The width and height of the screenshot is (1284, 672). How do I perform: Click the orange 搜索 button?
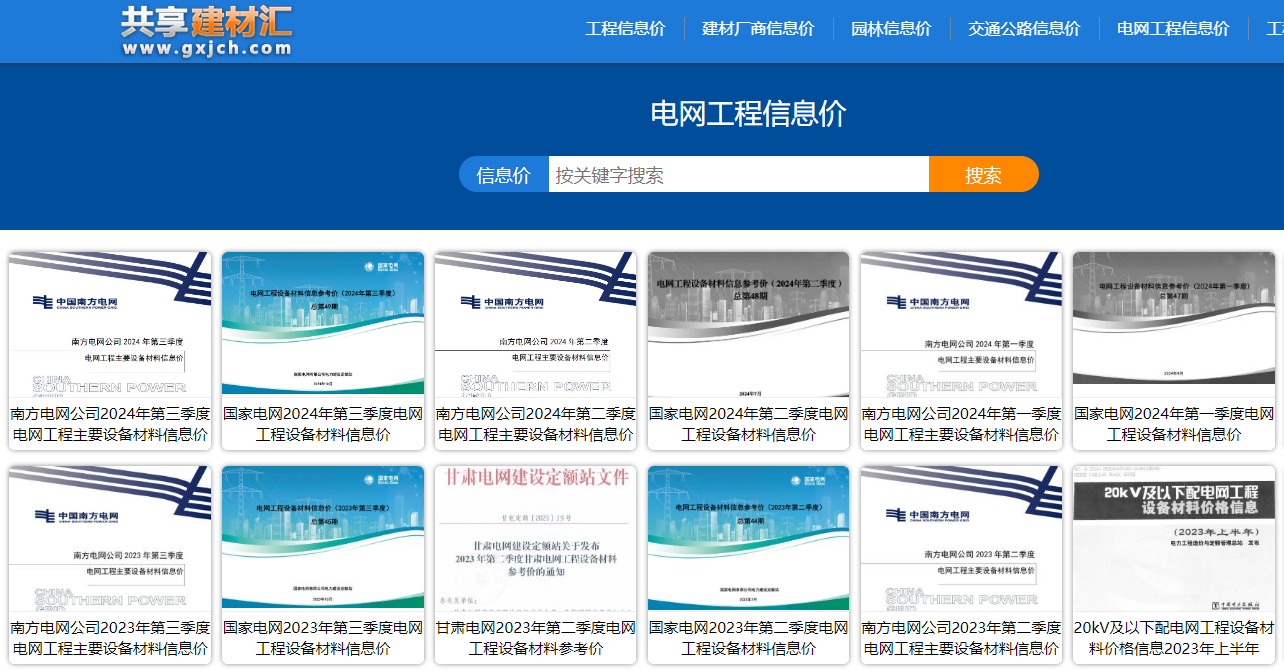coord(984,175)
